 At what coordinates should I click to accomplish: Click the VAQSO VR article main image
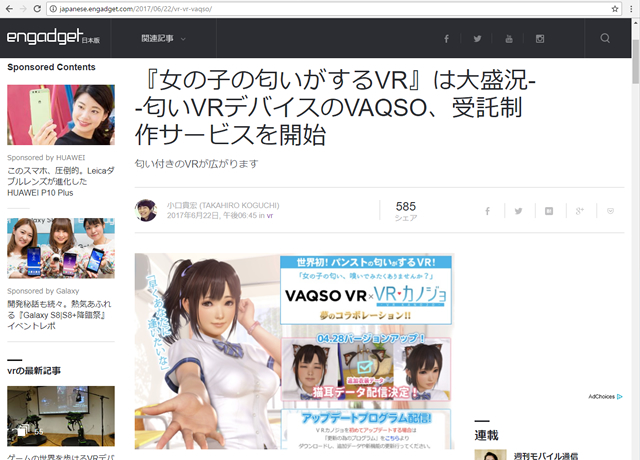tap(293, 350)
